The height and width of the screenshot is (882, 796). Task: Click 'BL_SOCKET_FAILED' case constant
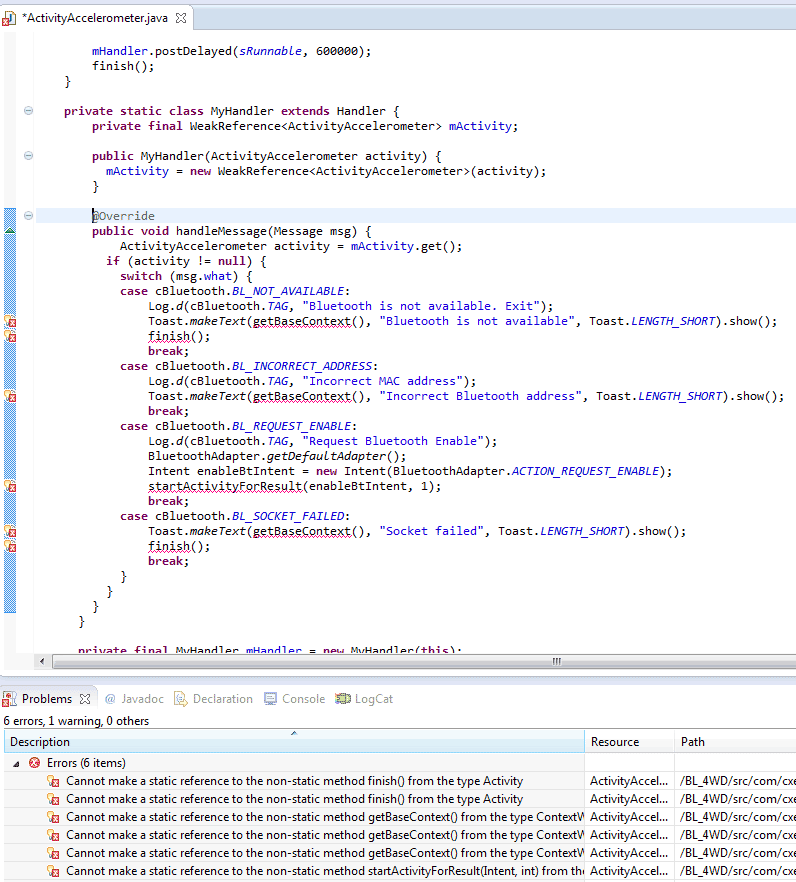point(288,516)
